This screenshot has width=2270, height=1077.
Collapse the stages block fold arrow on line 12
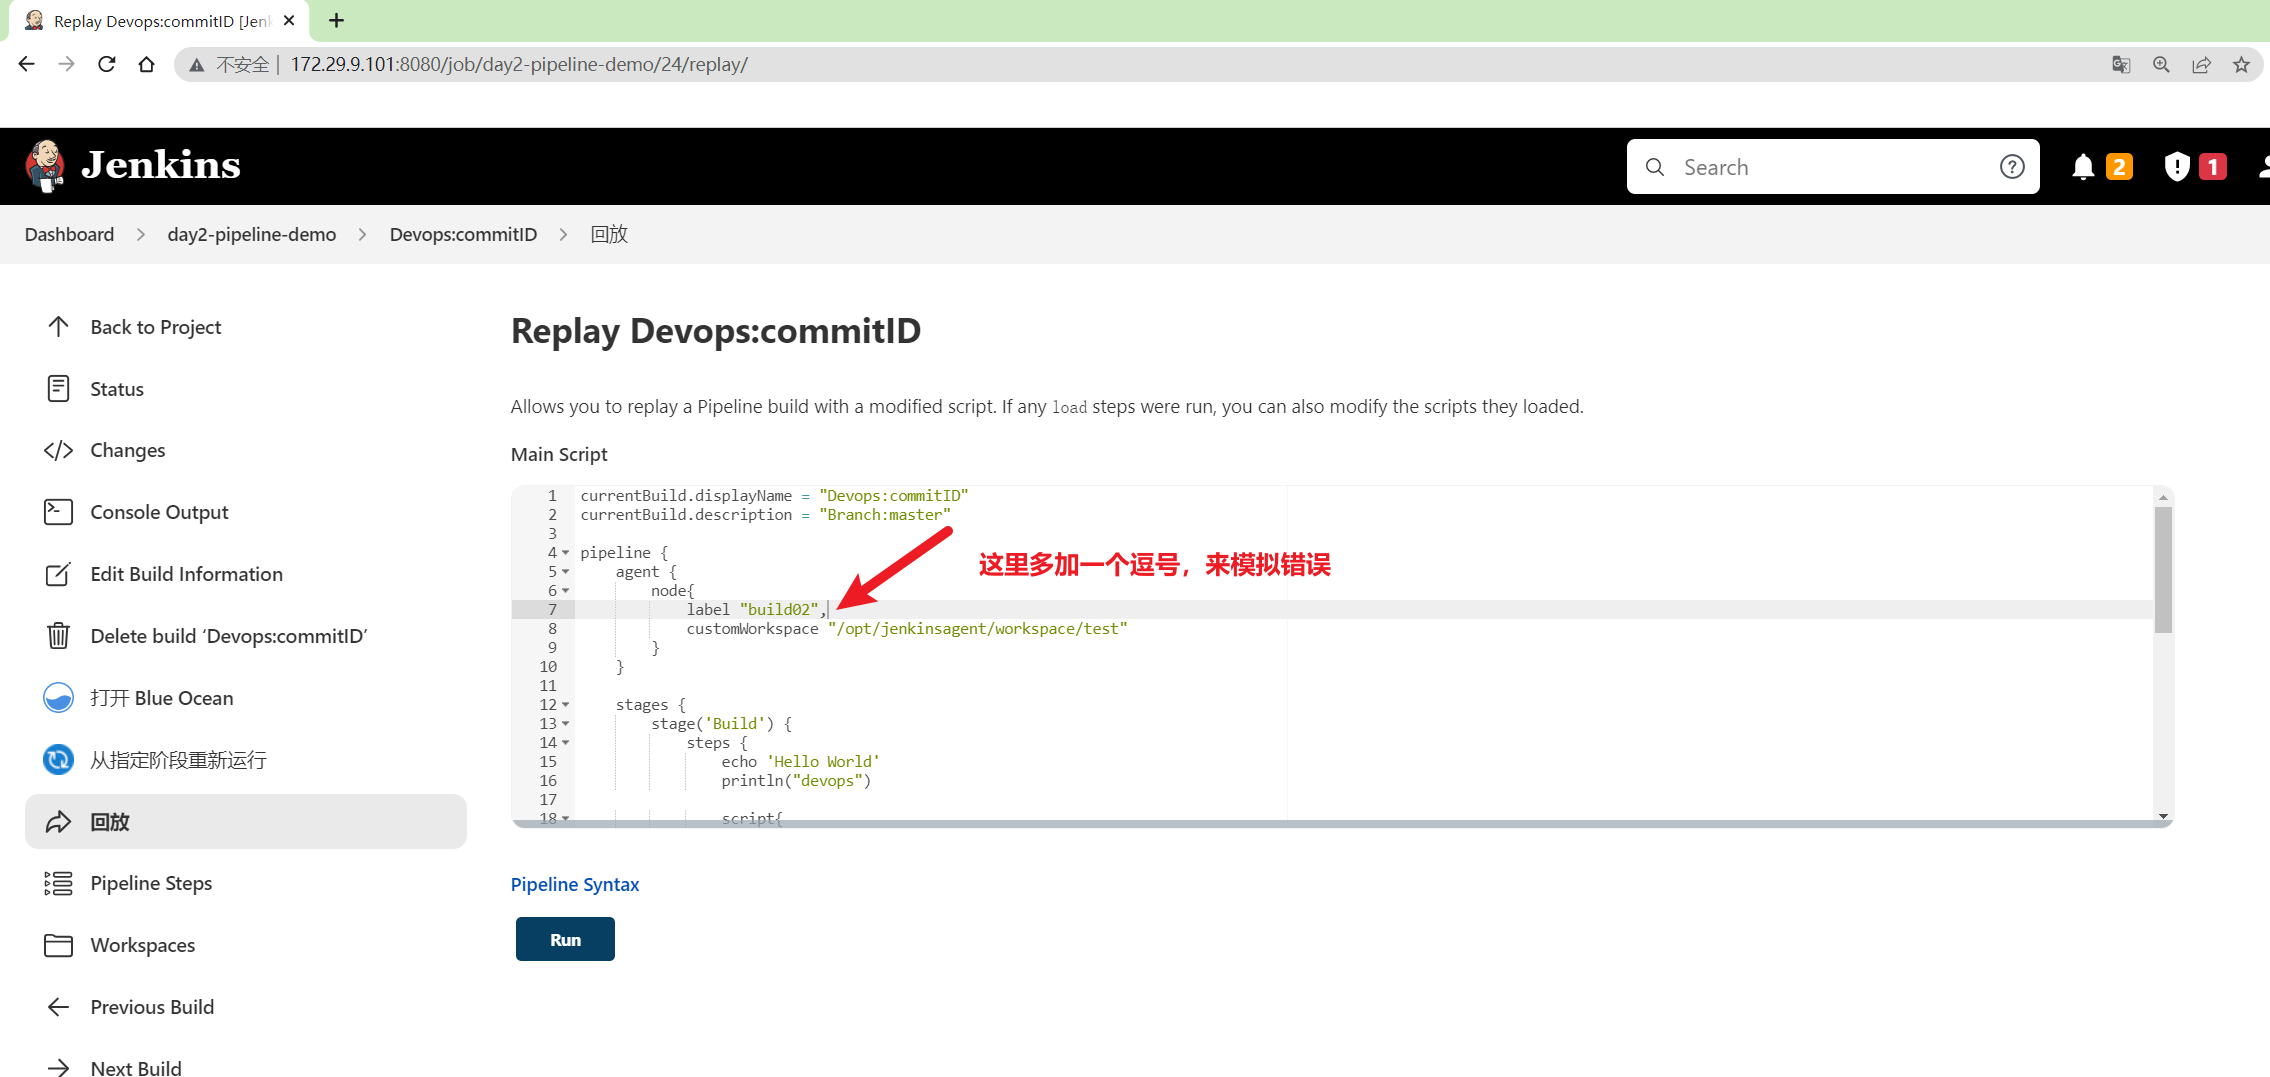coord(566,705)
